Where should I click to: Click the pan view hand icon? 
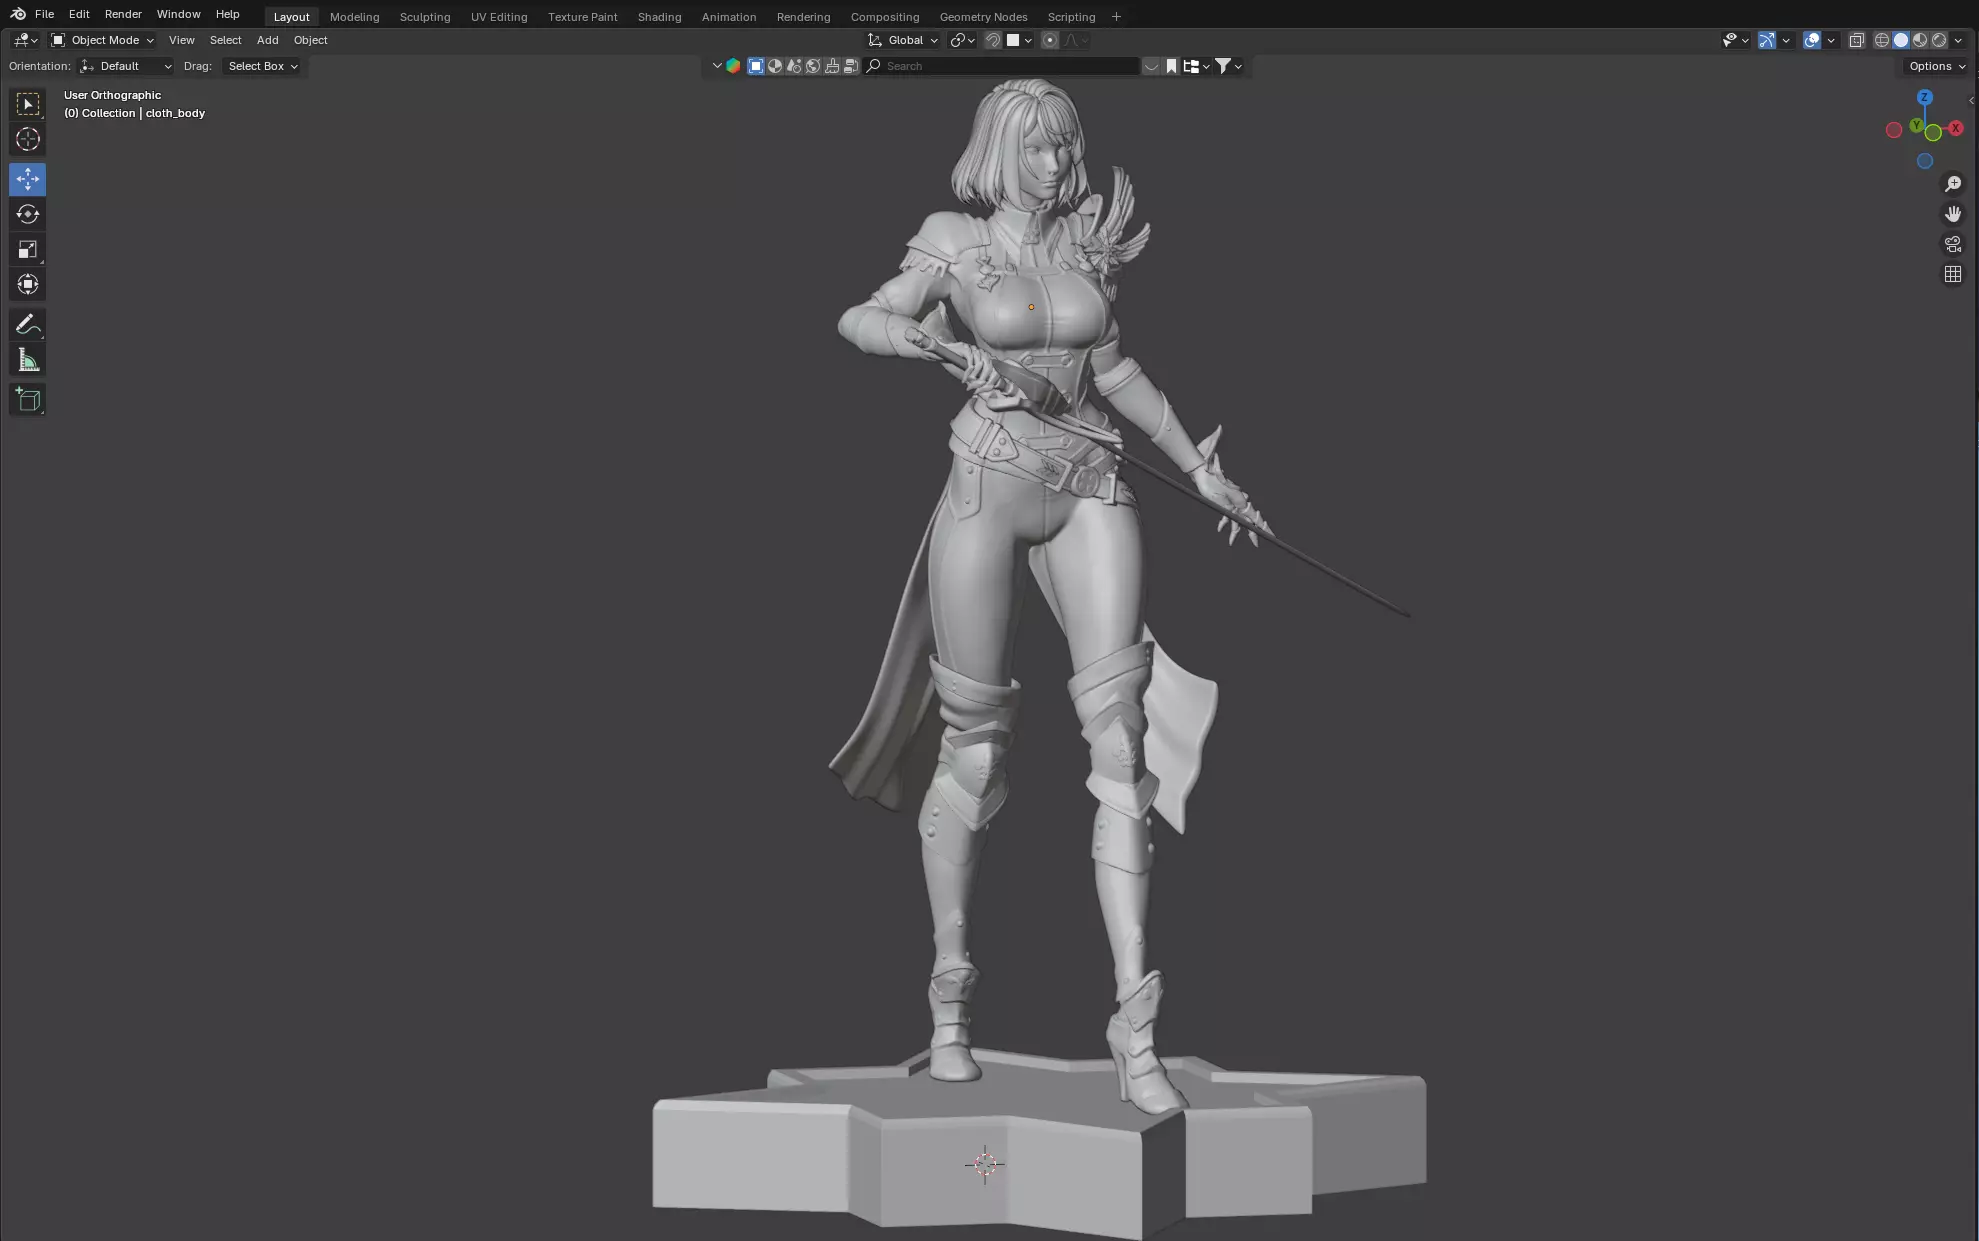click(1952, 214)
